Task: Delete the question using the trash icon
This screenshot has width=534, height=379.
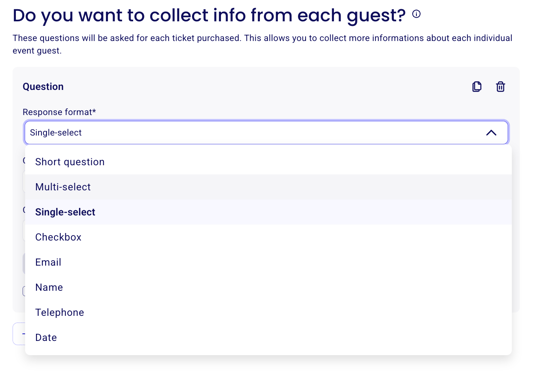Action: (500, 86)
